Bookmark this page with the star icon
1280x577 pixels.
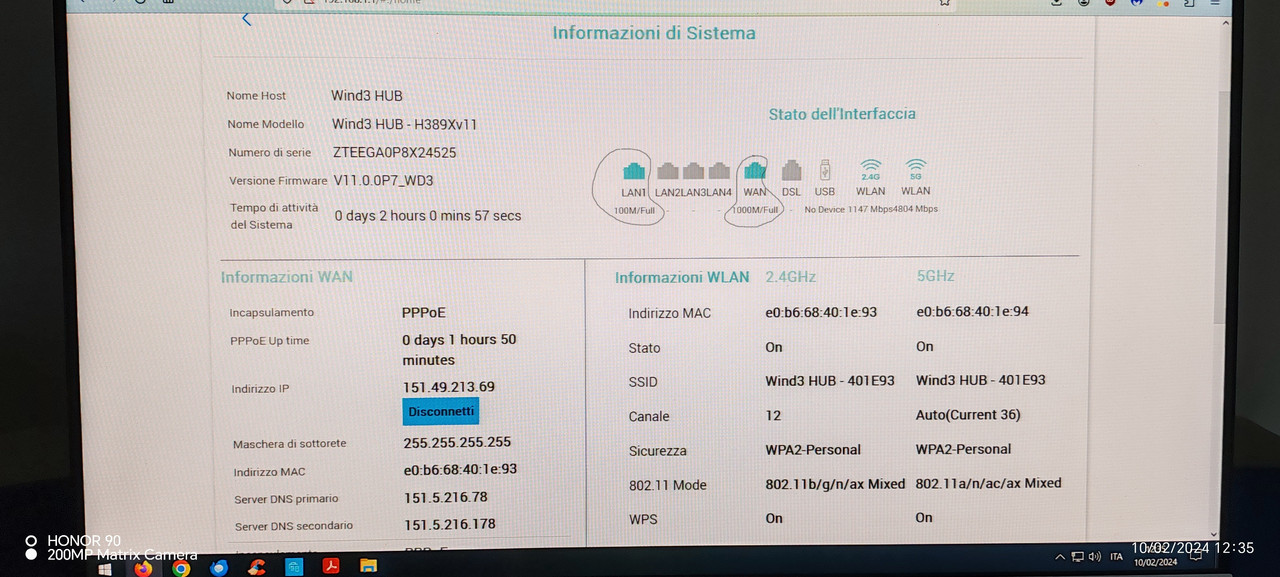click(x=944, y=4)
